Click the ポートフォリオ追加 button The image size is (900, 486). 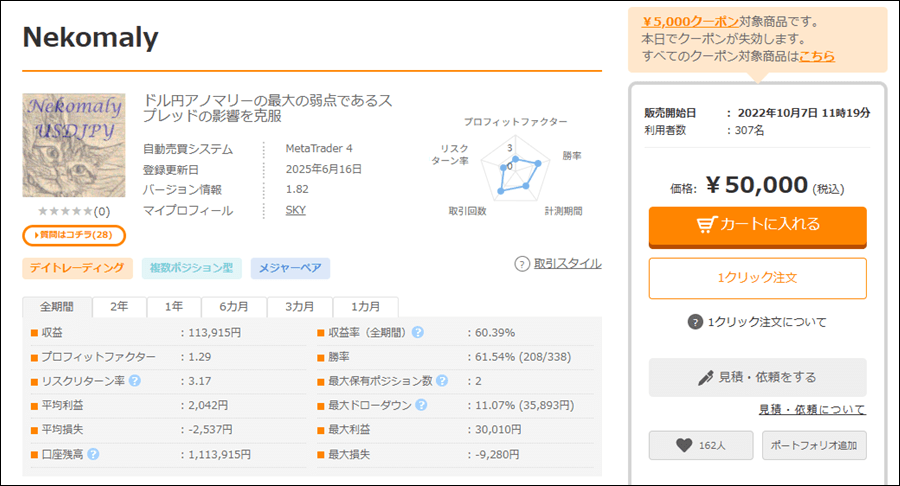tap(814, 445)
